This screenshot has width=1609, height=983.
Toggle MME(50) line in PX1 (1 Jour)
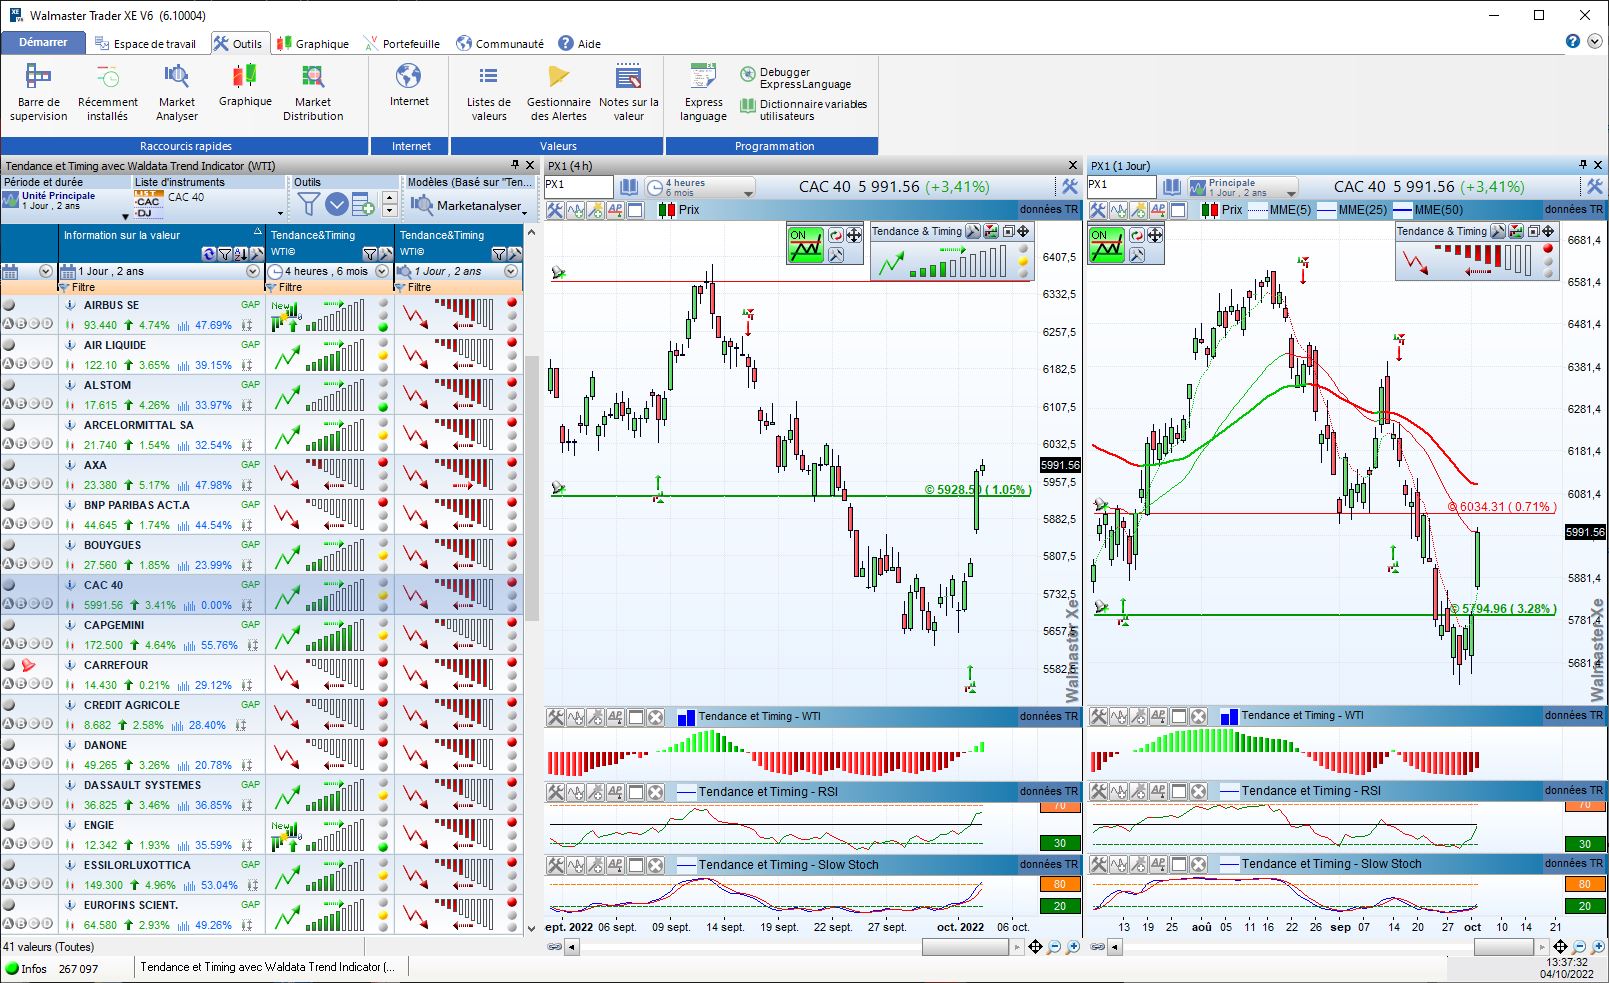tap(1428, 210)
